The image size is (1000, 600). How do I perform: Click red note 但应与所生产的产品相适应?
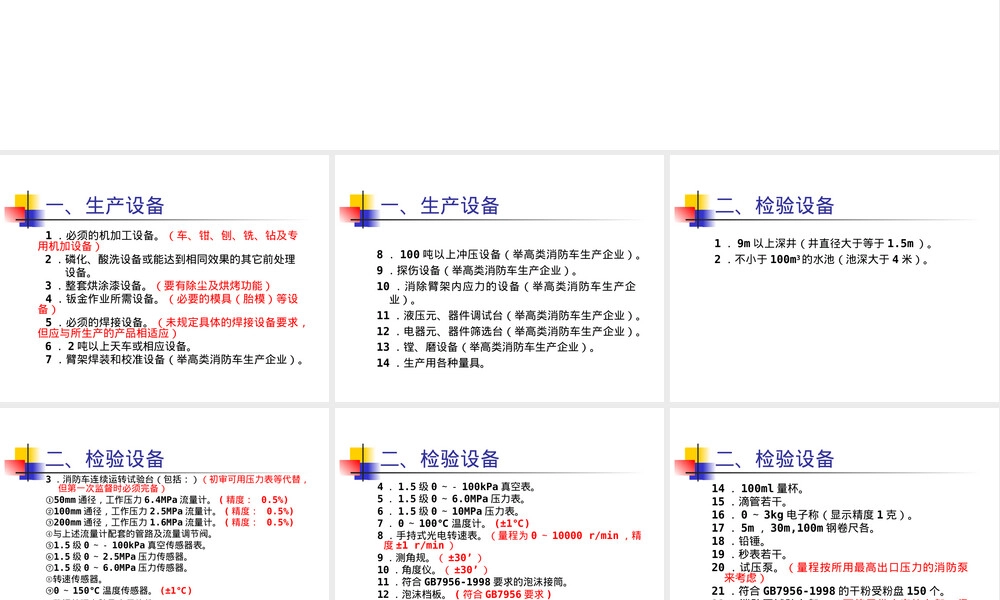(x=107, y=333)
